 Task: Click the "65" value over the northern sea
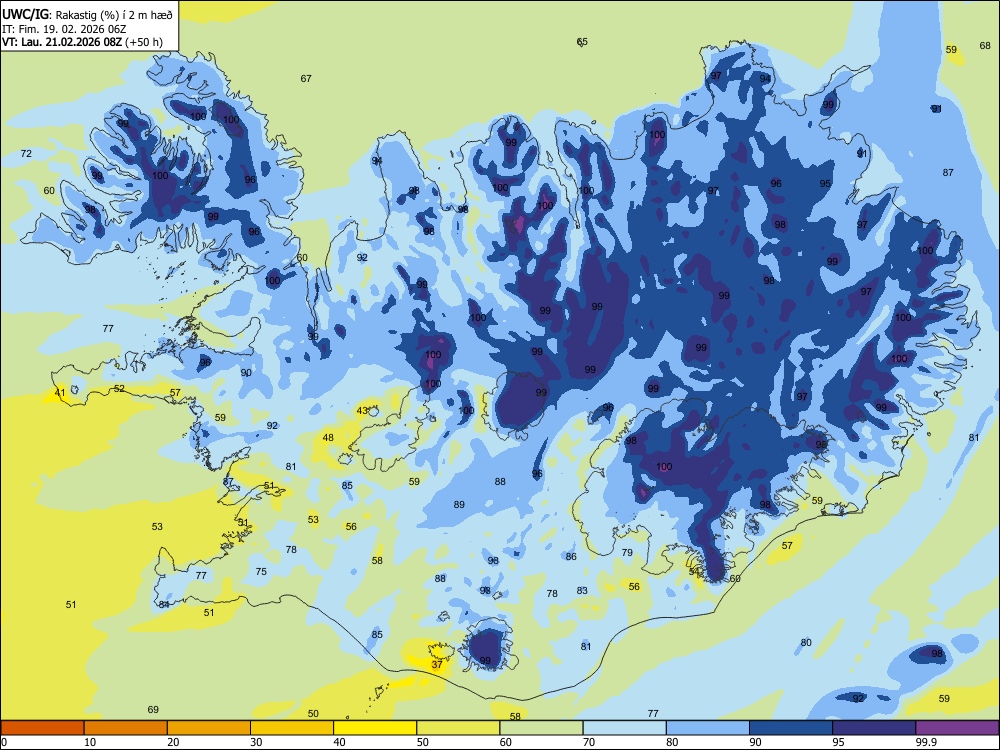[x=582, y=41]
